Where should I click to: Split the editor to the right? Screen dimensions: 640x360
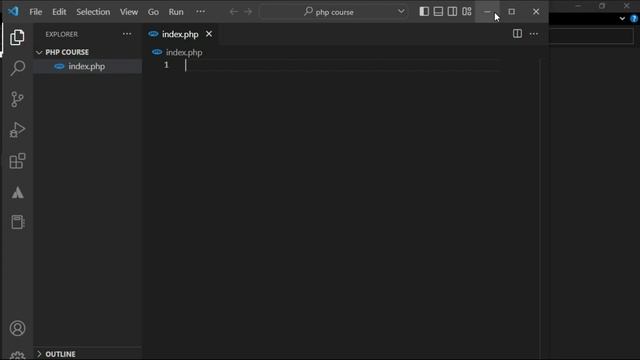click(x=517, y=34)
